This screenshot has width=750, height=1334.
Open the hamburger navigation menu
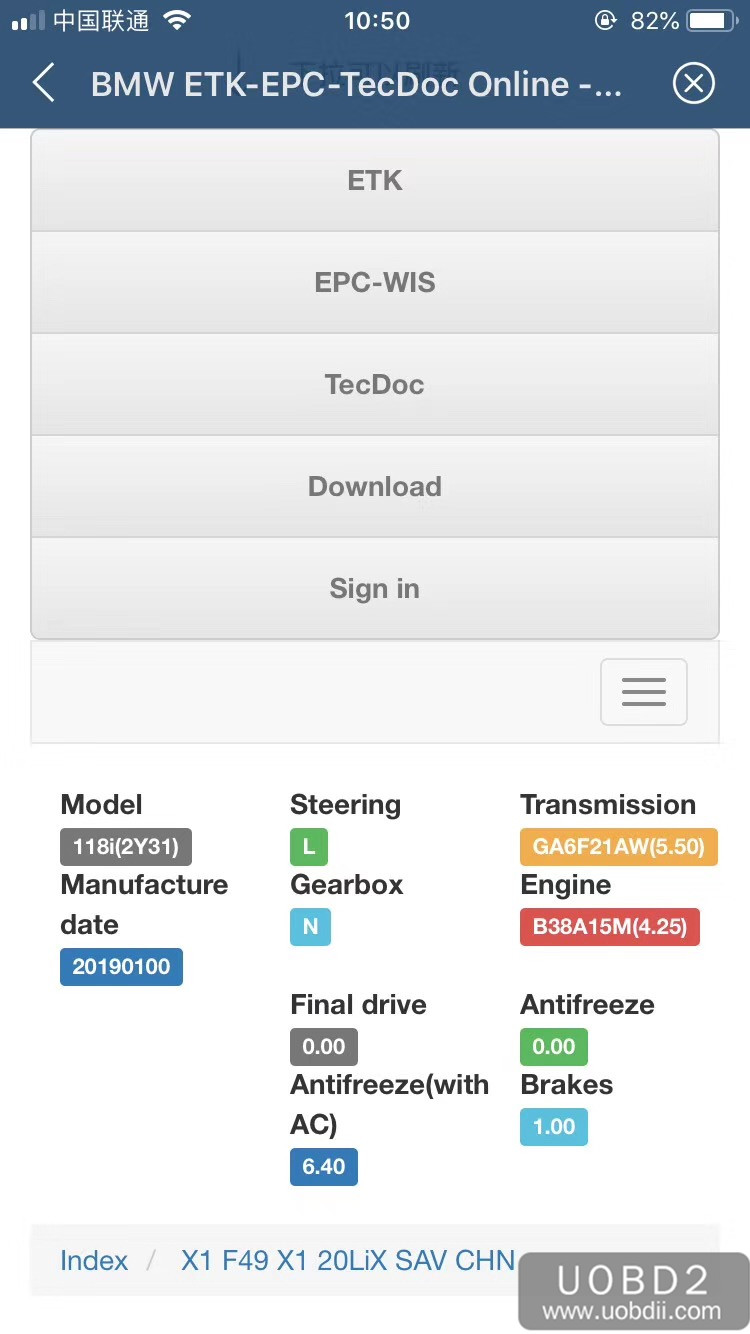[643, 691]
